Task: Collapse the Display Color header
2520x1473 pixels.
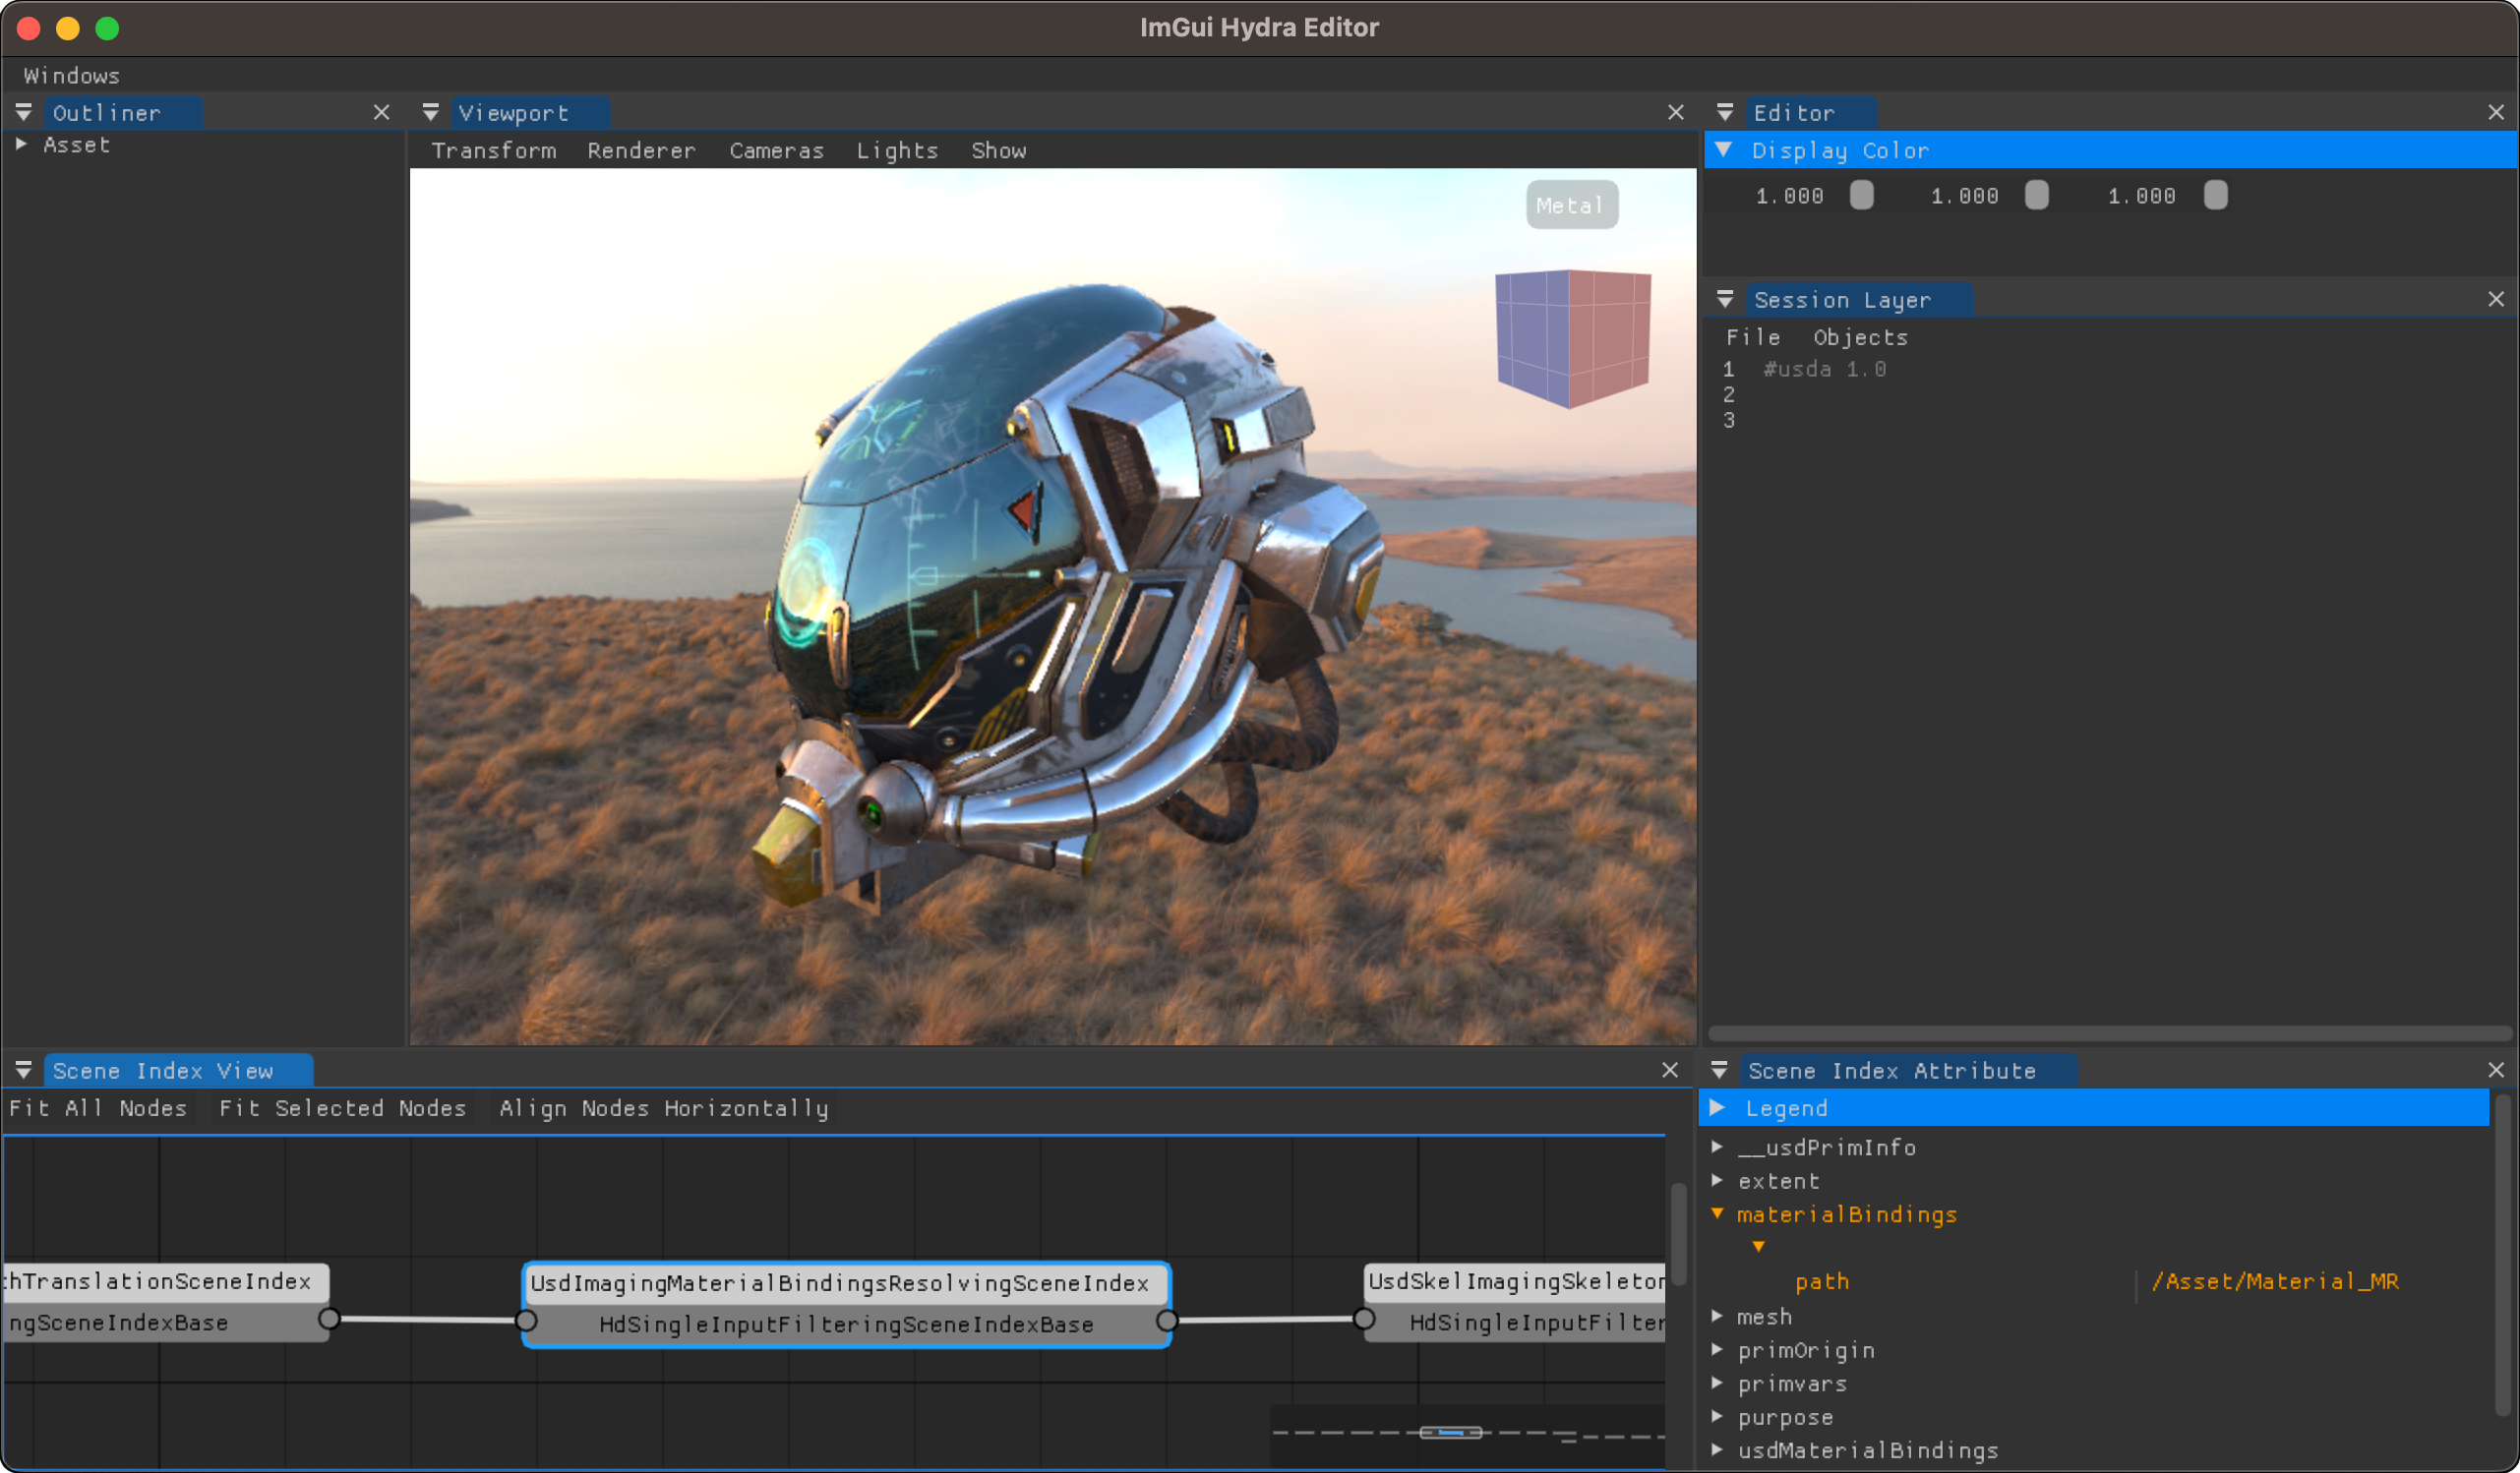Action: pos(1723,150)
